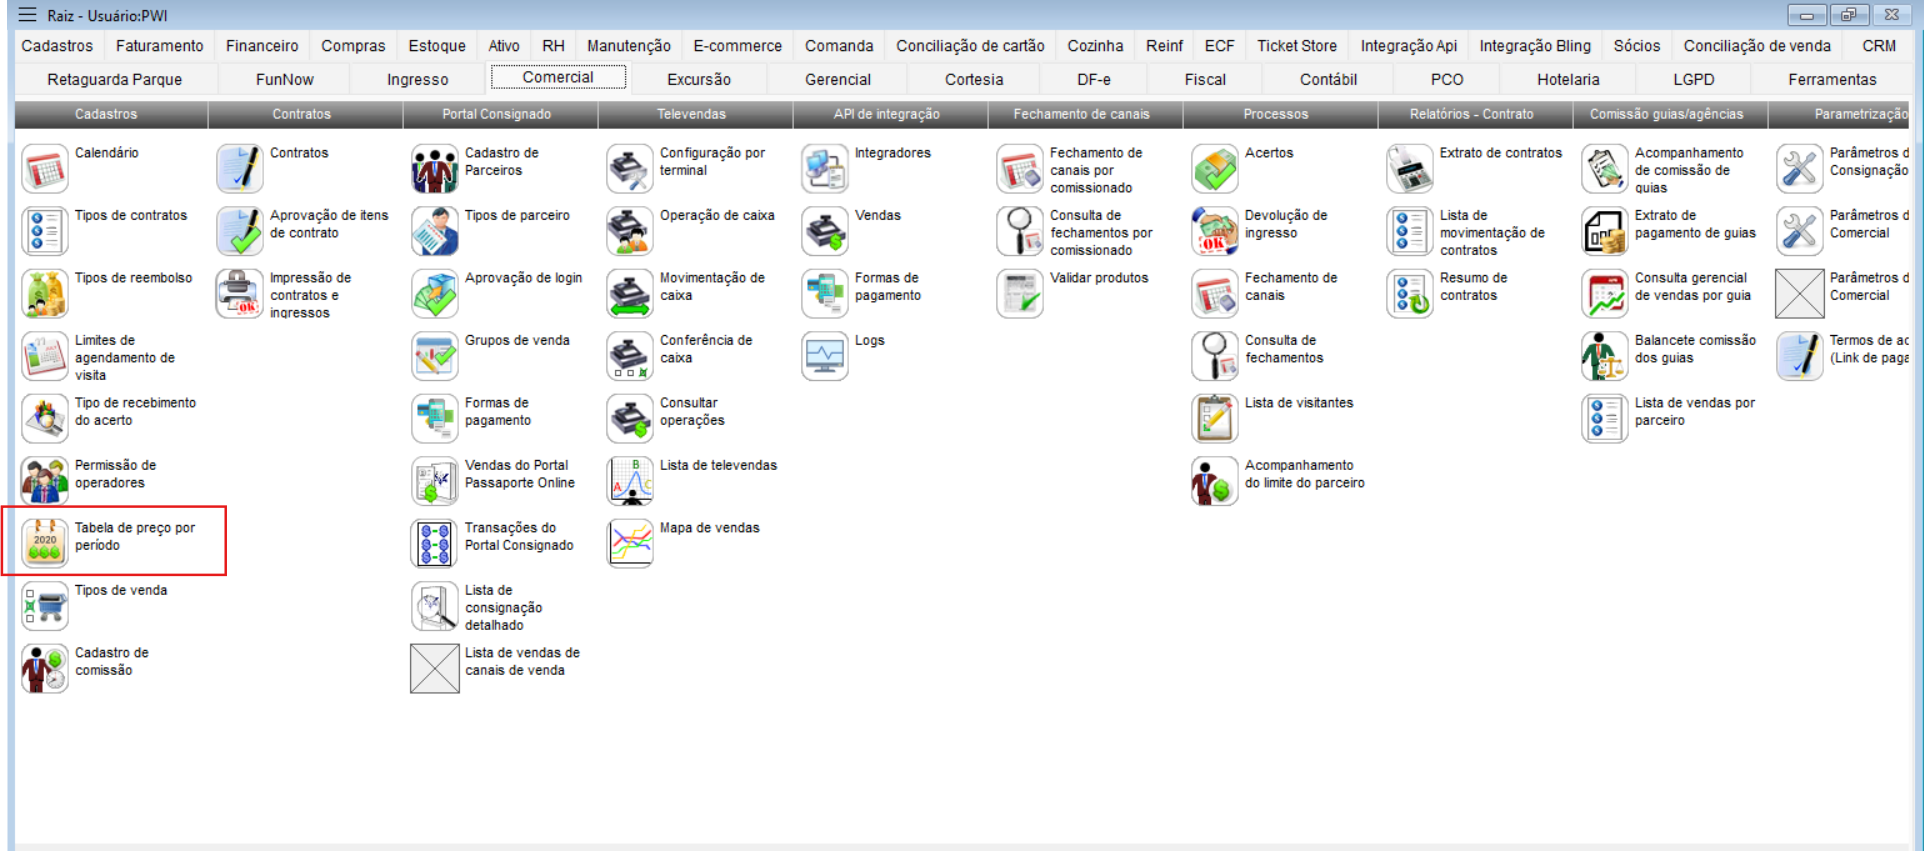Open Validar produtos icon

[x=1020, y=294]
